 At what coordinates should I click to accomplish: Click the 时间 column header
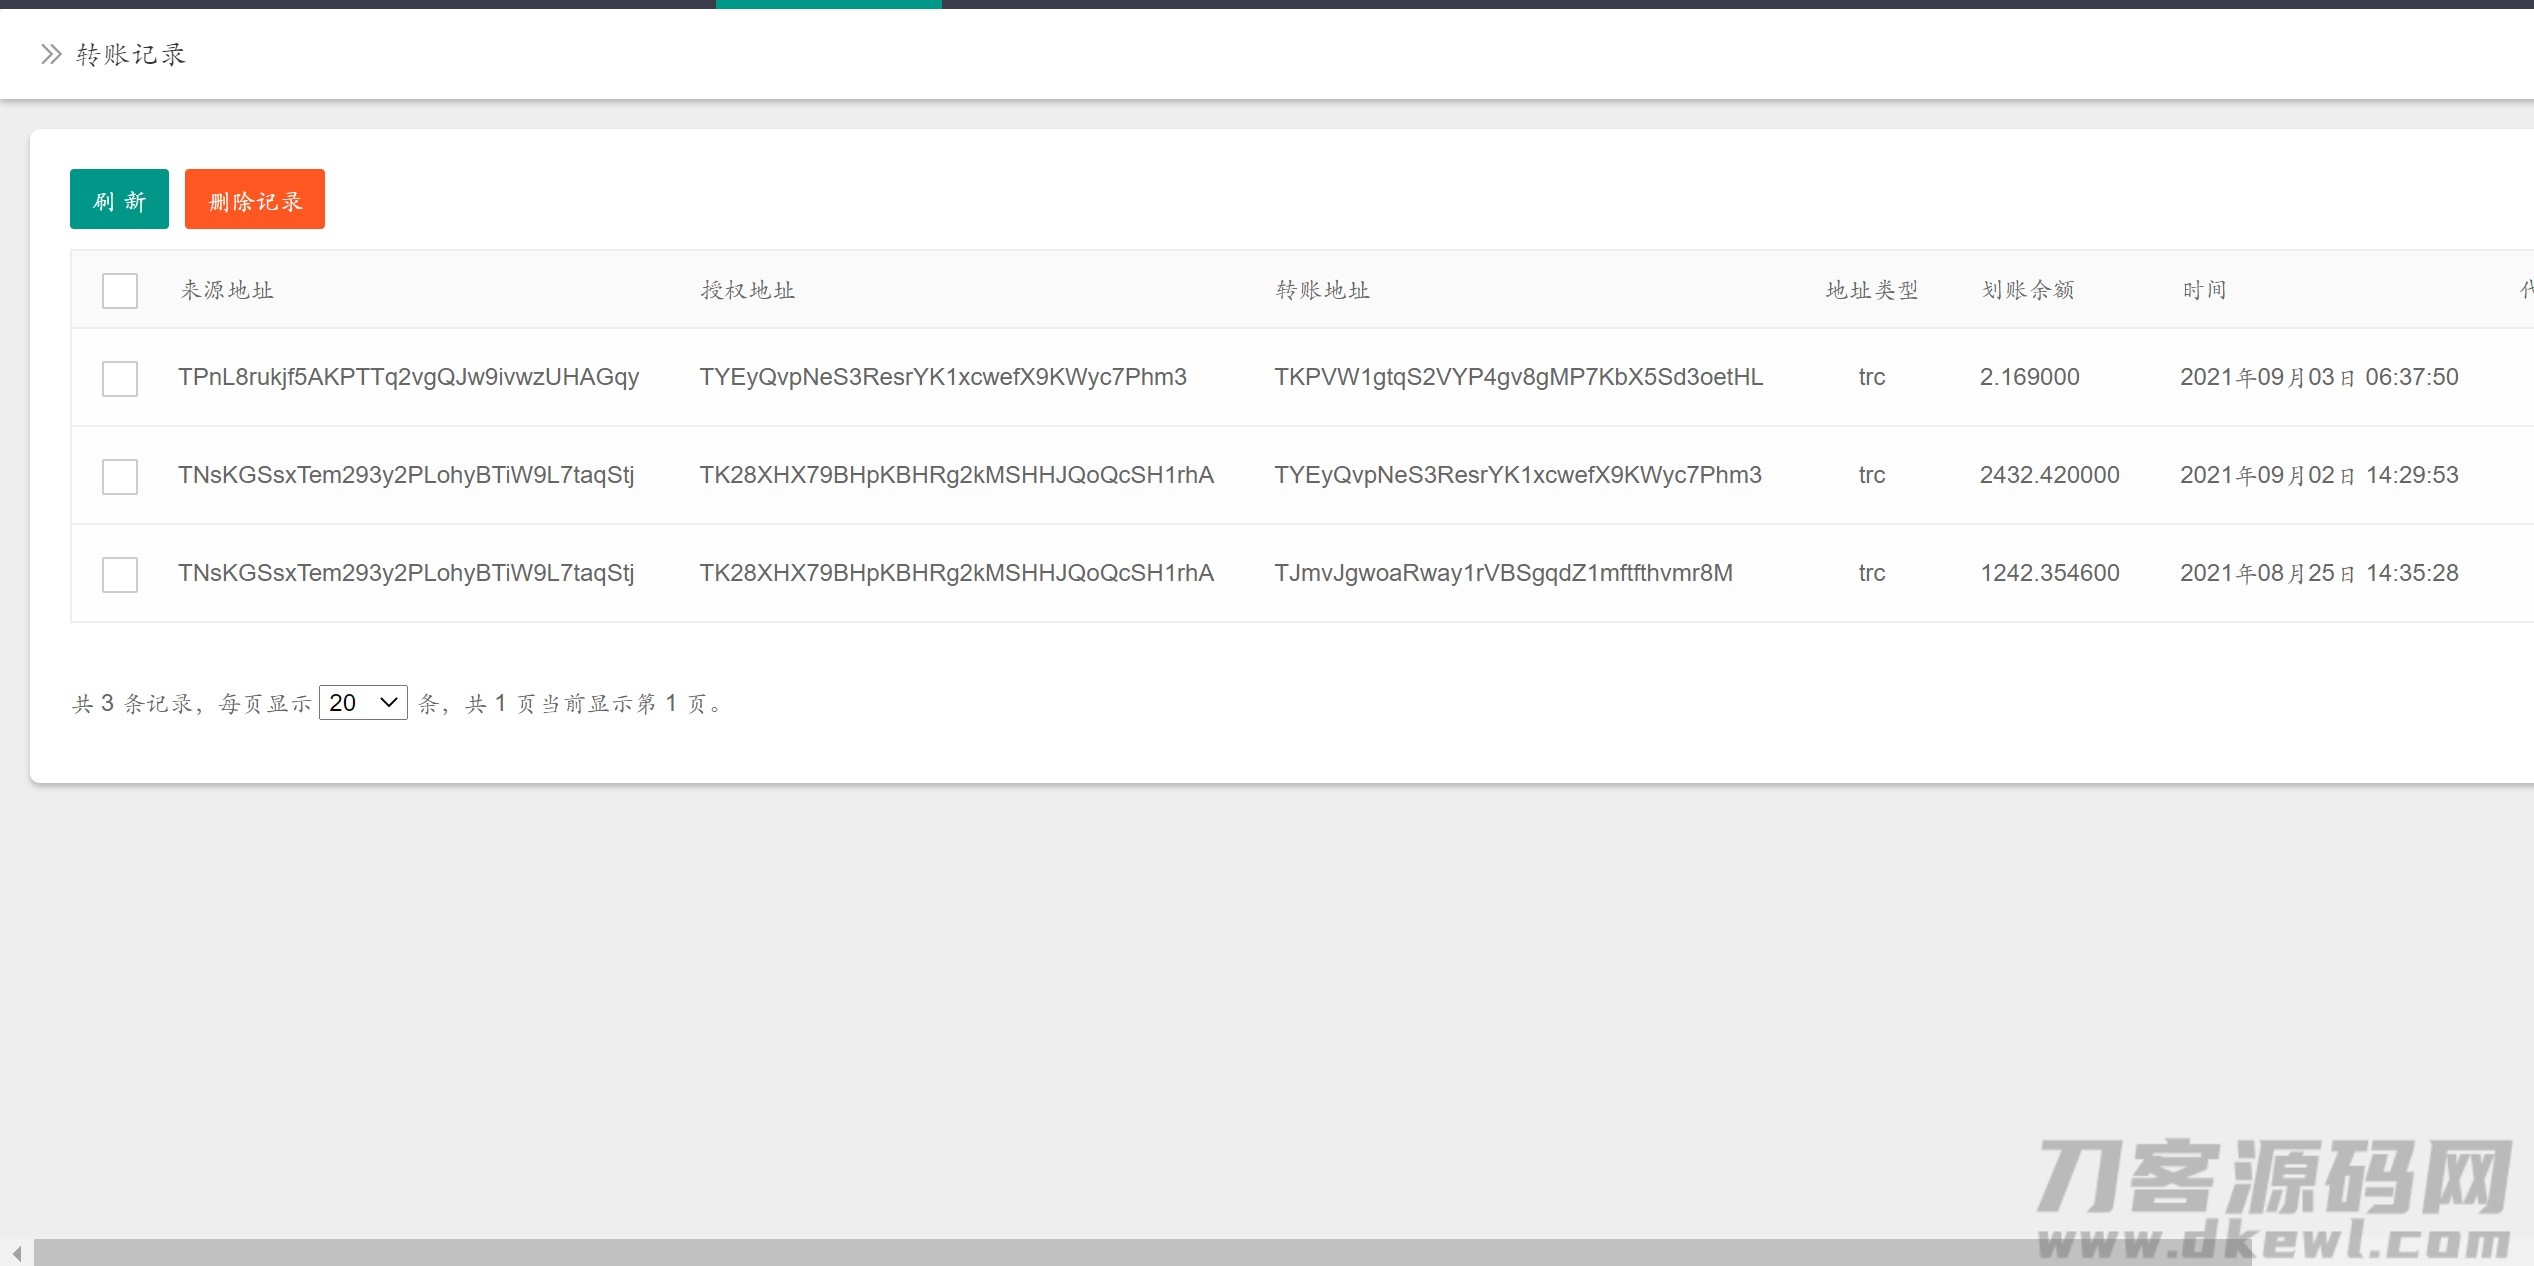[x=2204, y=290]
